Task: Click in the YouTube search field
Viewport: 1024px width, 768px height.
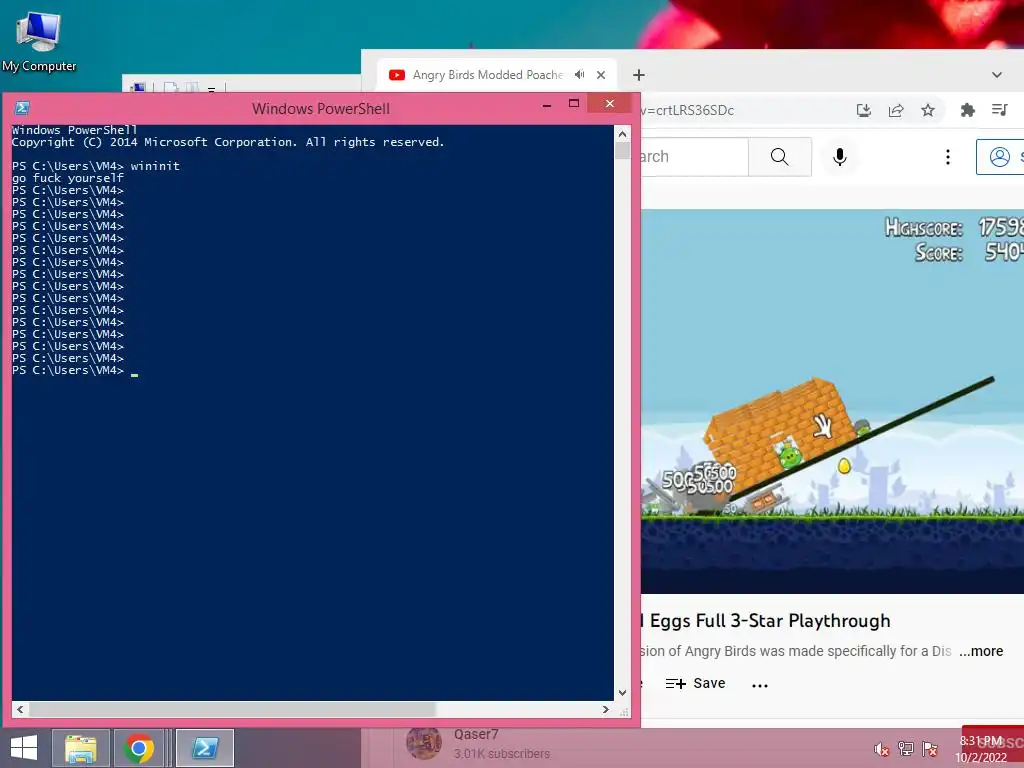Action: pos(694,157)
